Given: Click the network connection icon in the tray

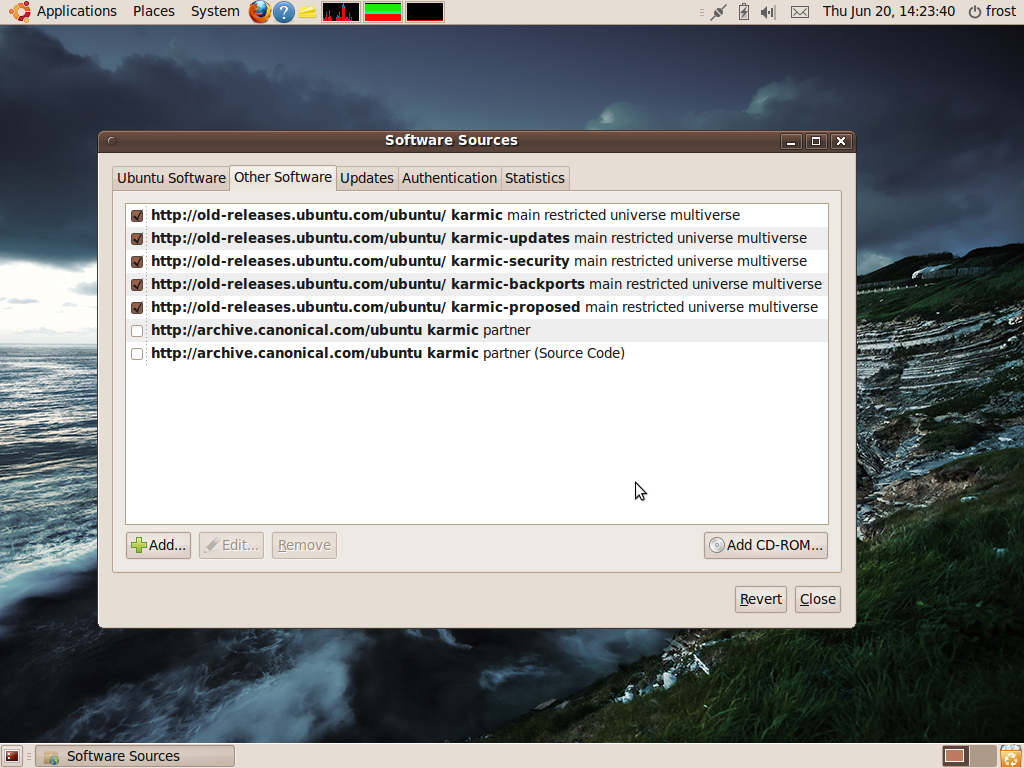Looking at the screenshot, I should click(718, 12).
